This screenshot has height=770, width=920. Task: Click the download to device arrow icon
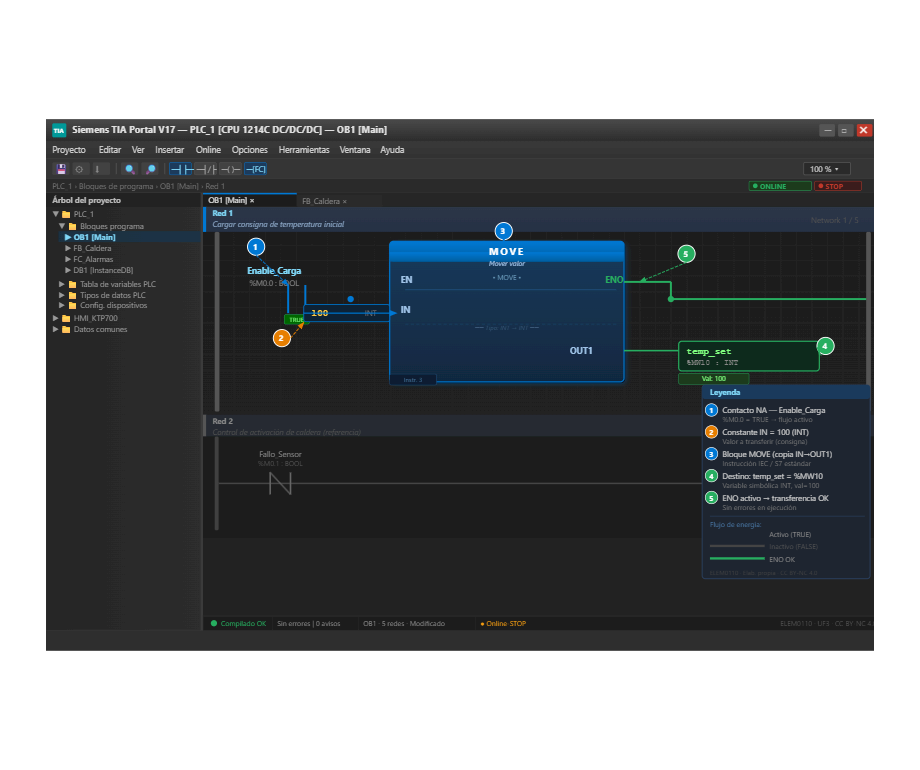(97, 169)
